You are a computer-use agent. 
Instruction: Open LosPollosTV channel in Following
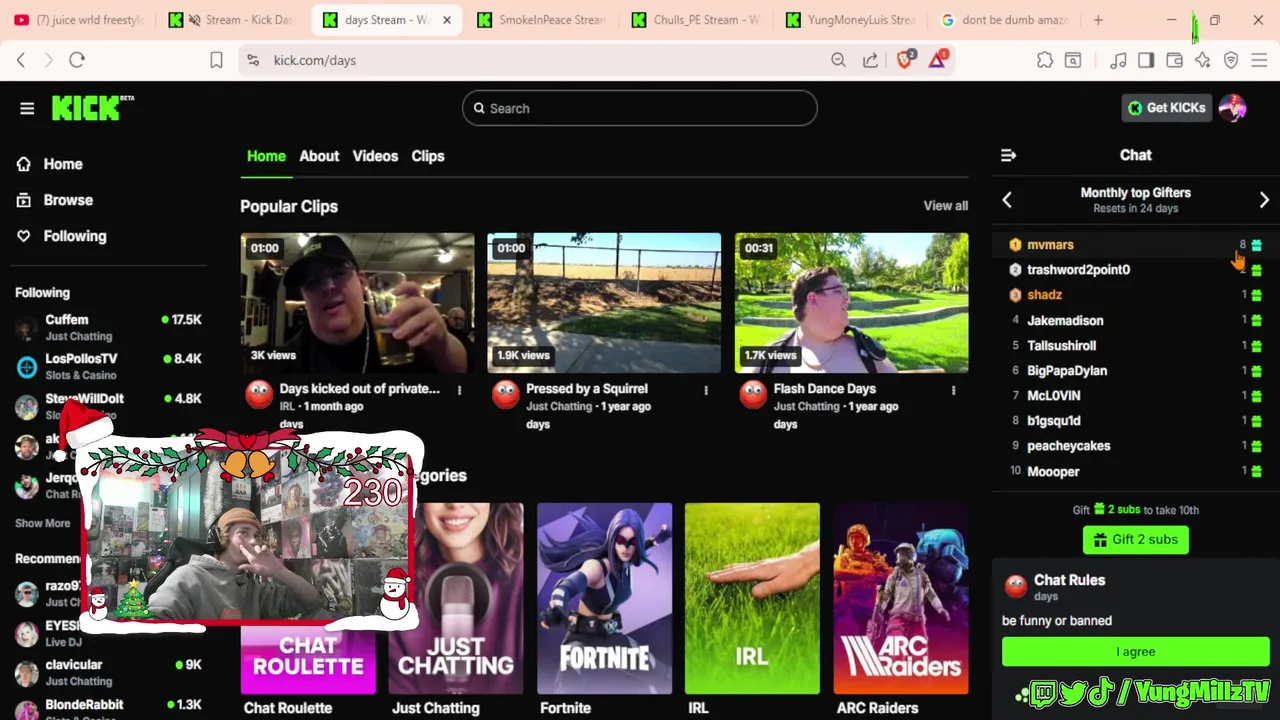108,366
